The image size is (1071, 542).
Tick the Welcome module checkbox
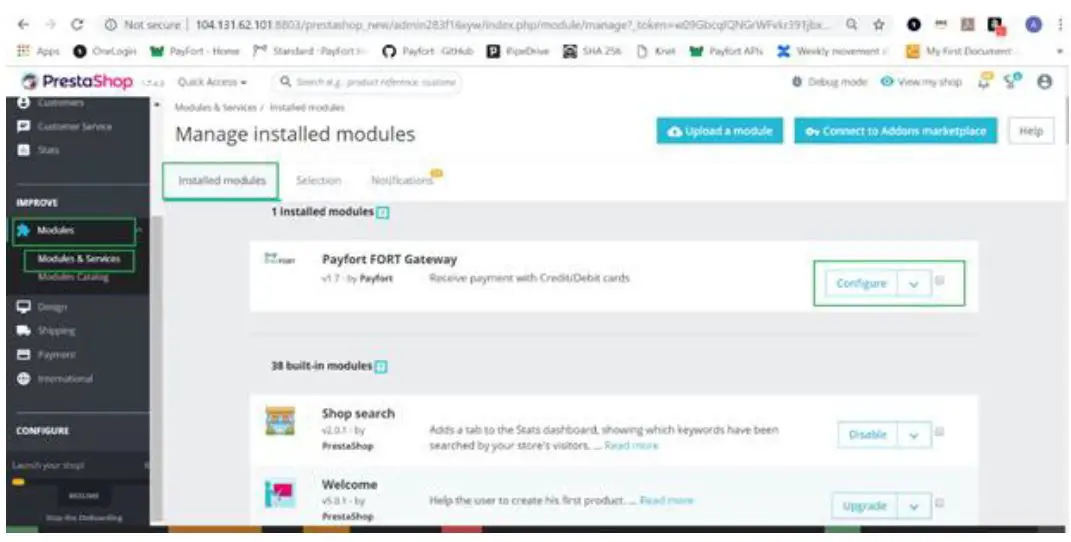pyautogui.click(x=941, y=503)
